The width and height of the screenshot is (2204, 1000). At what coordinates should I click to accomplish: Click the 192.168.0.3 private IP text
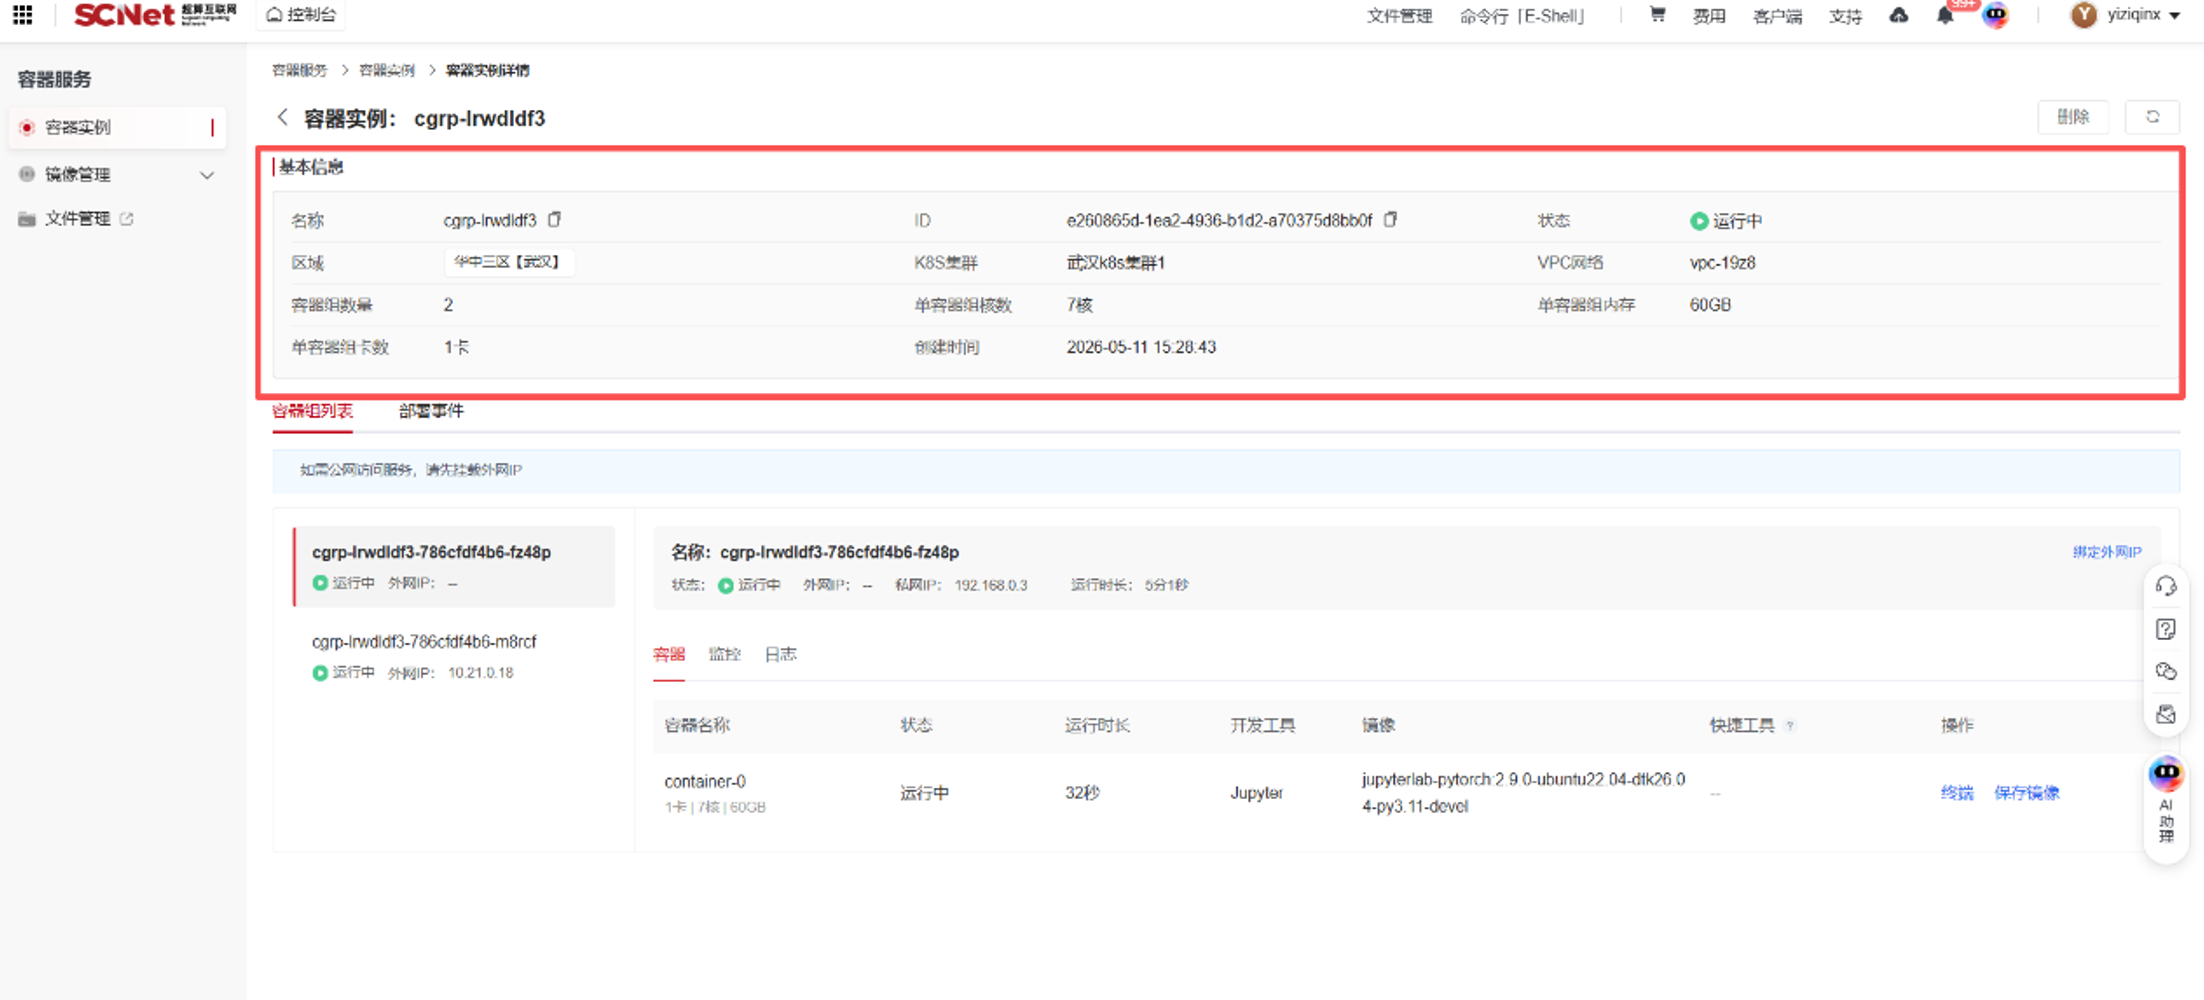pos(990,585)
